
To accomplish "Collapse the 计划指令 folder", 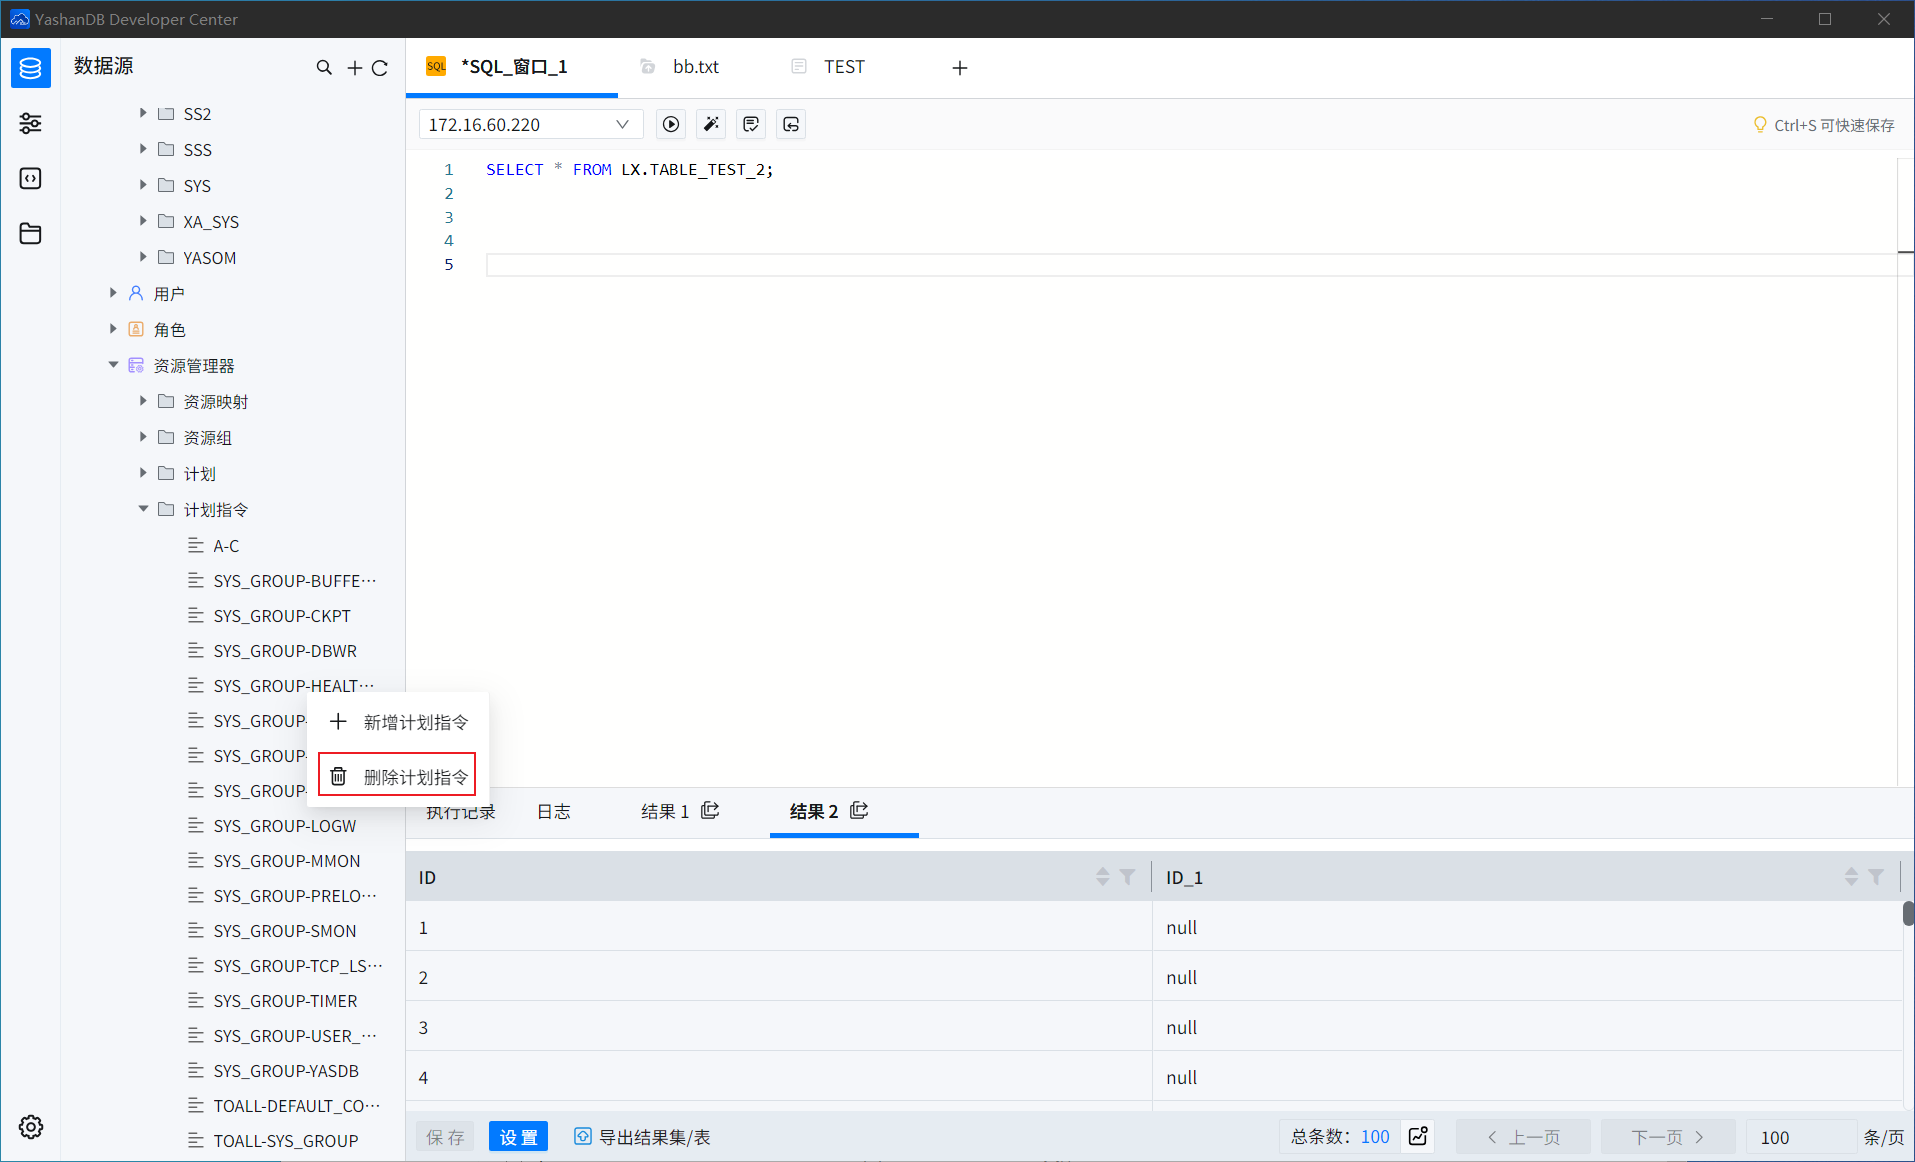I will click(x=143, y=509).
